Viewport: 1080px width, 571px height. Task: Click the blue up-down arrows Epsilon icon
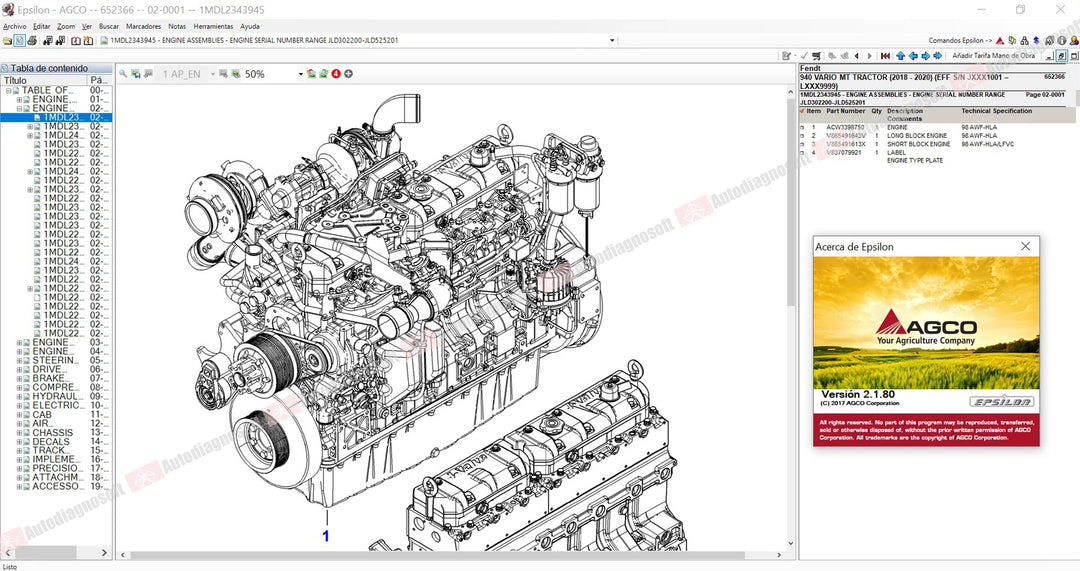tap(1036, 41)
